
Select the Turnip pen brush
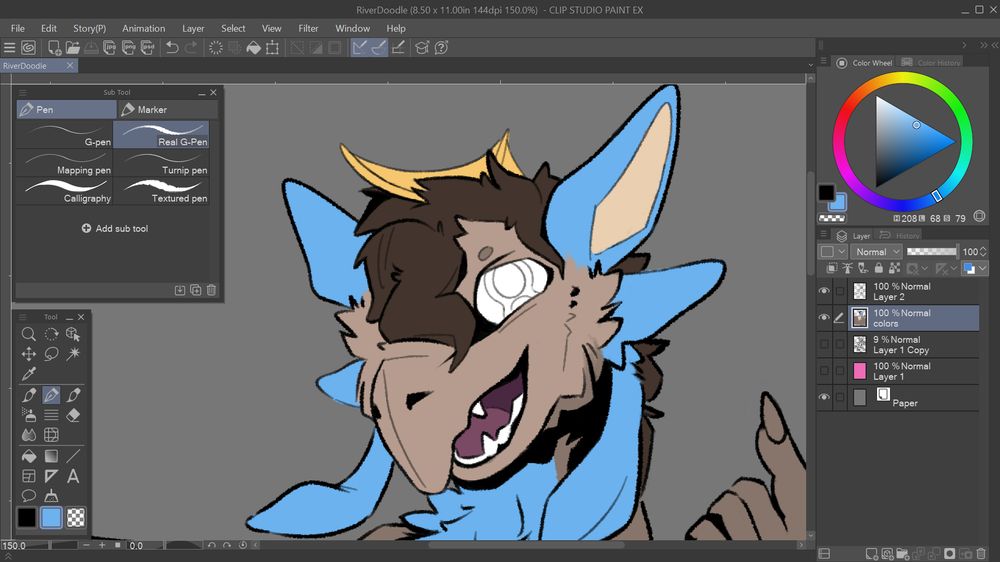[x=162, y=163]
